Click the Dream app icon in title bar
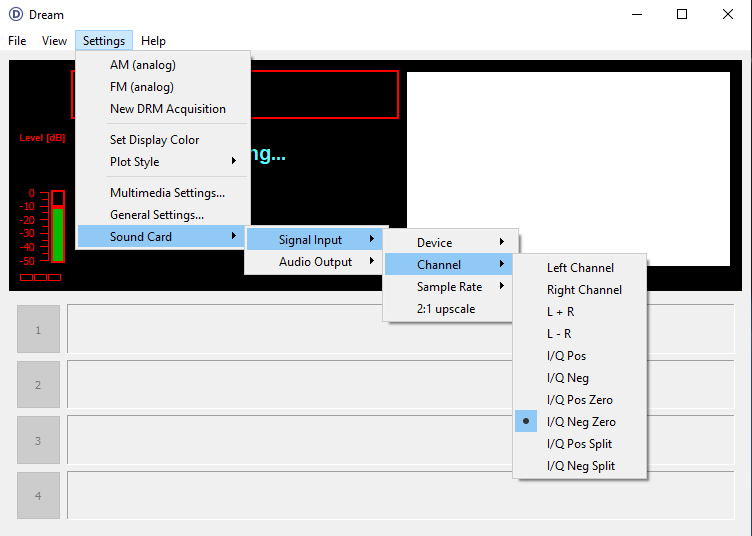The image size is (752, 536). point(15,15)
